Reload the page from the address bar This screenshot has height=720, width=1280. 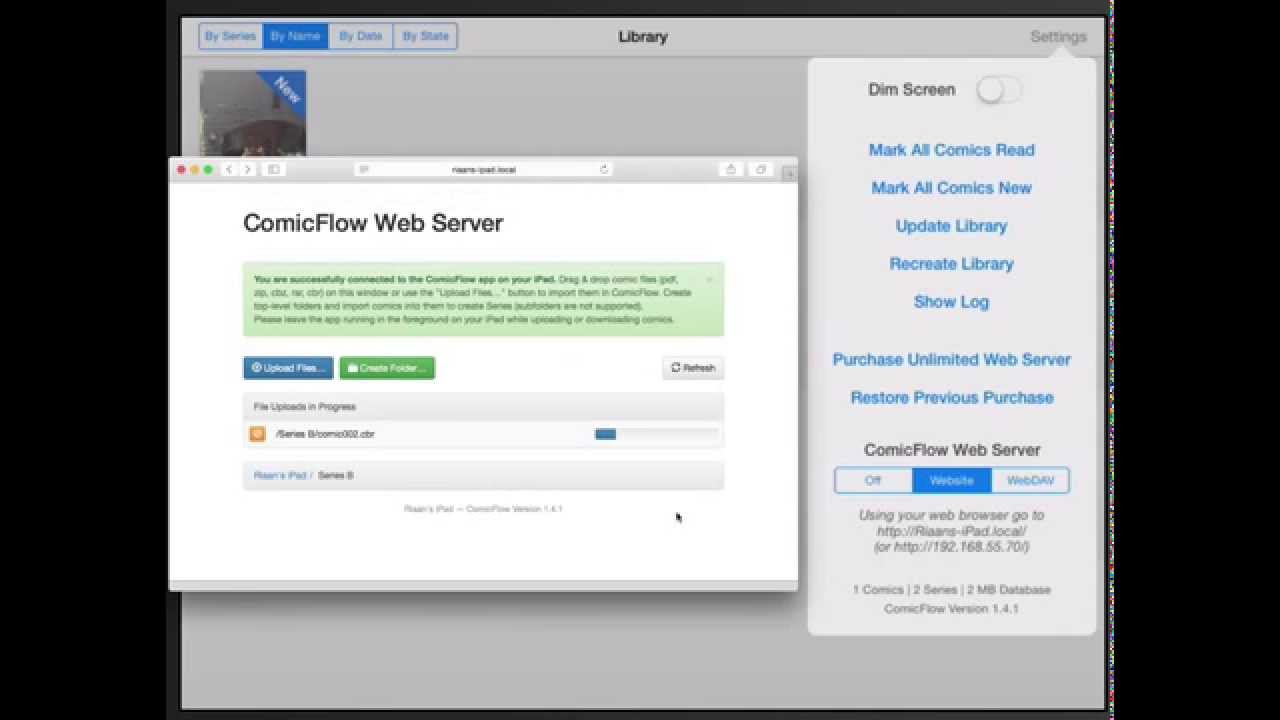(604, 170)
